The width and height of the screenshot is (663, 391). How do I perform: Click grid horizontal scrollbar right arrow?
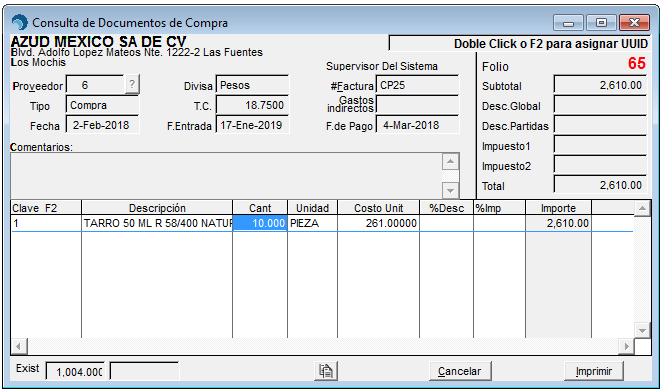pyautogui.click(x=626, y=346)
